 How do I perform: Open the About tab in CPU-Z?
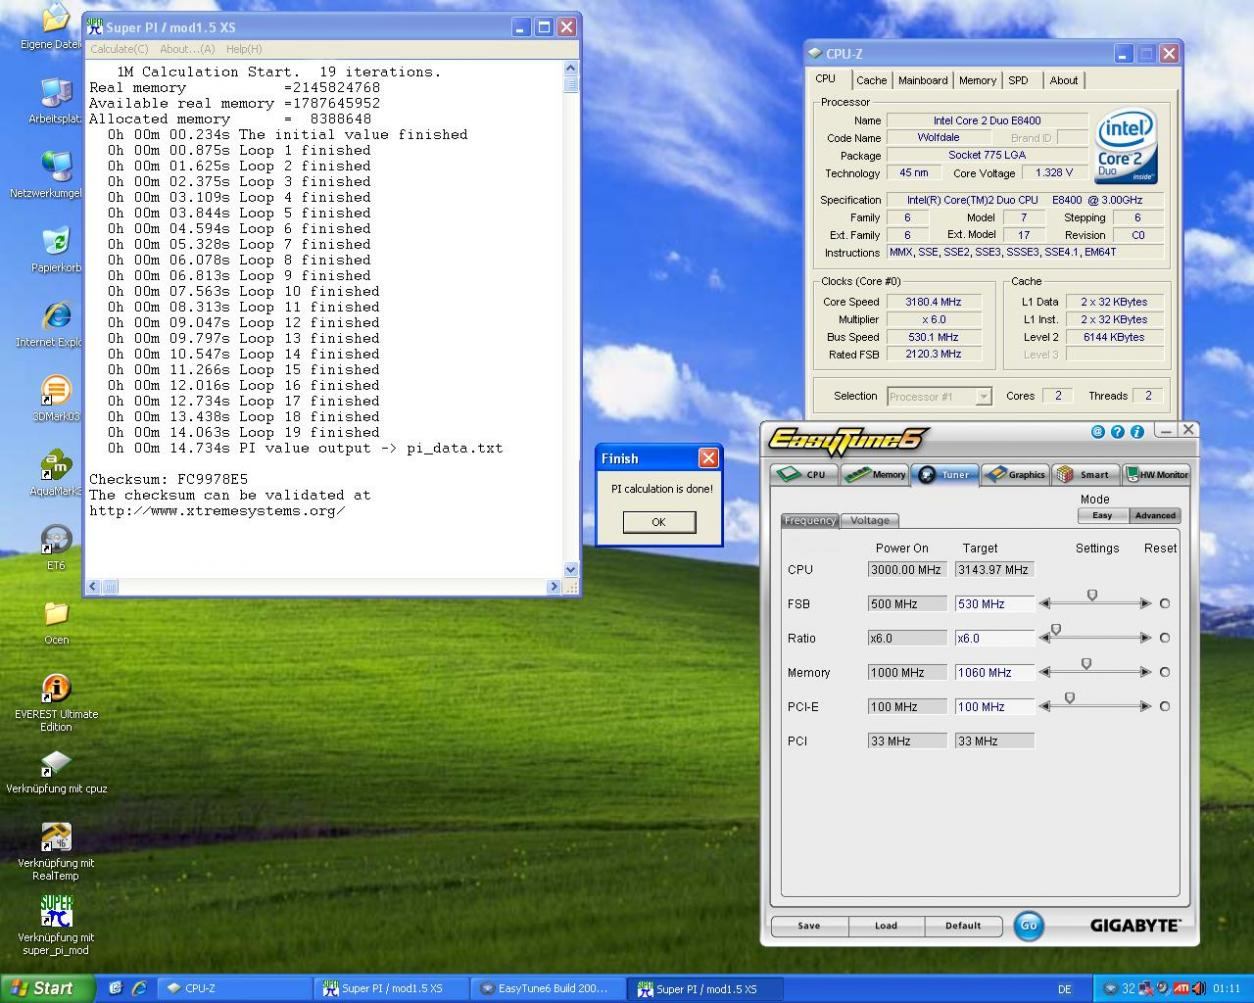tap(1064, 81)
